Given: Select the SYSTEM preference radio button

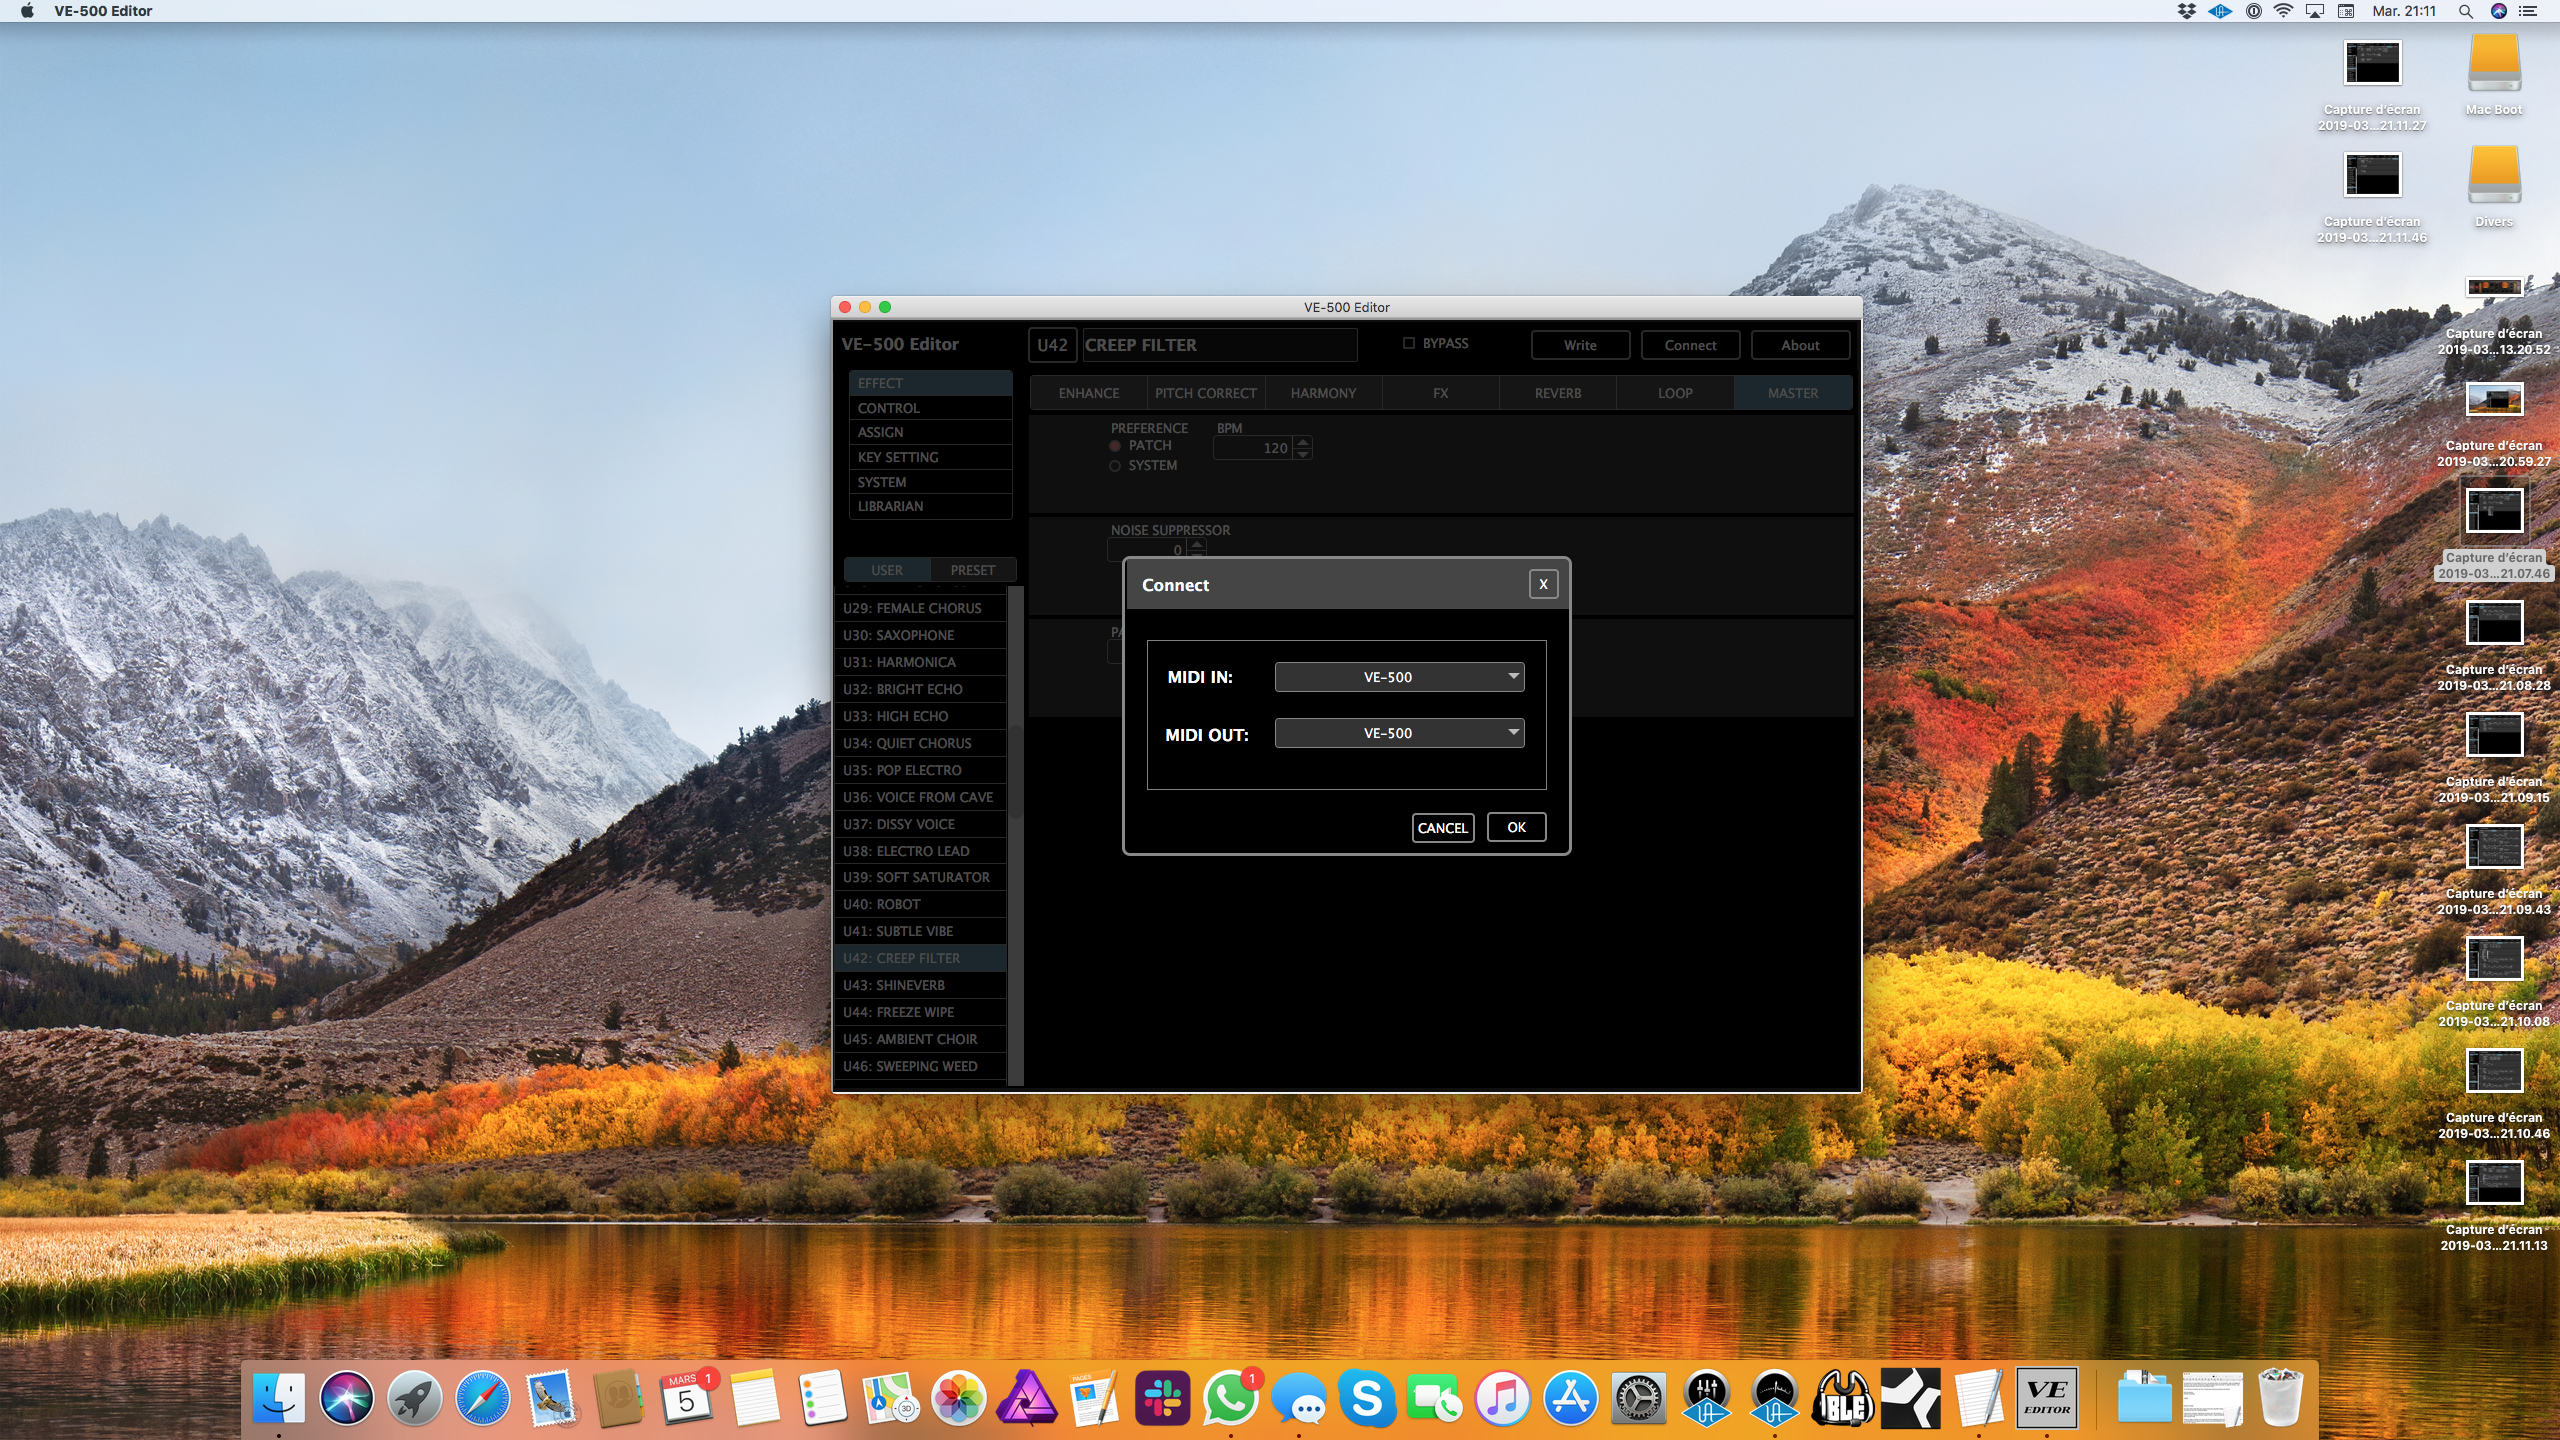Looking at the screenshot, I should (x=1115, y=466).
